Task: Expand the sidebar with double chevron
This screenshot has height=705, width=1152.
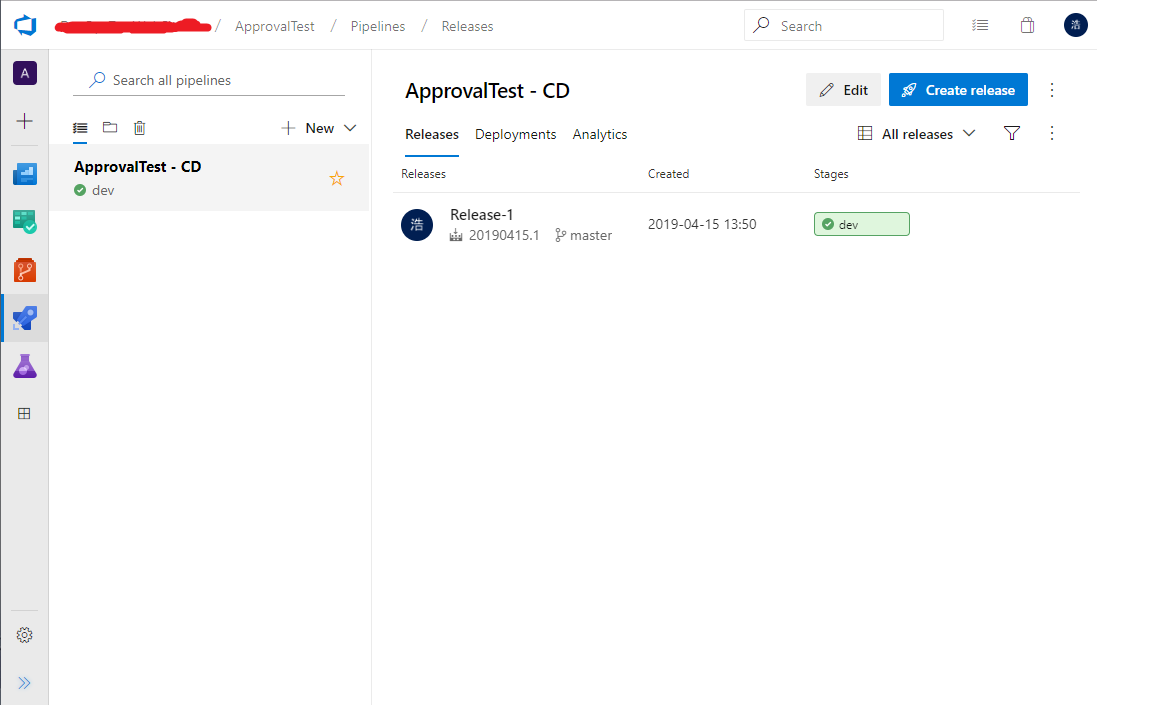Action: pyautogui.click(x=24, y=683)
